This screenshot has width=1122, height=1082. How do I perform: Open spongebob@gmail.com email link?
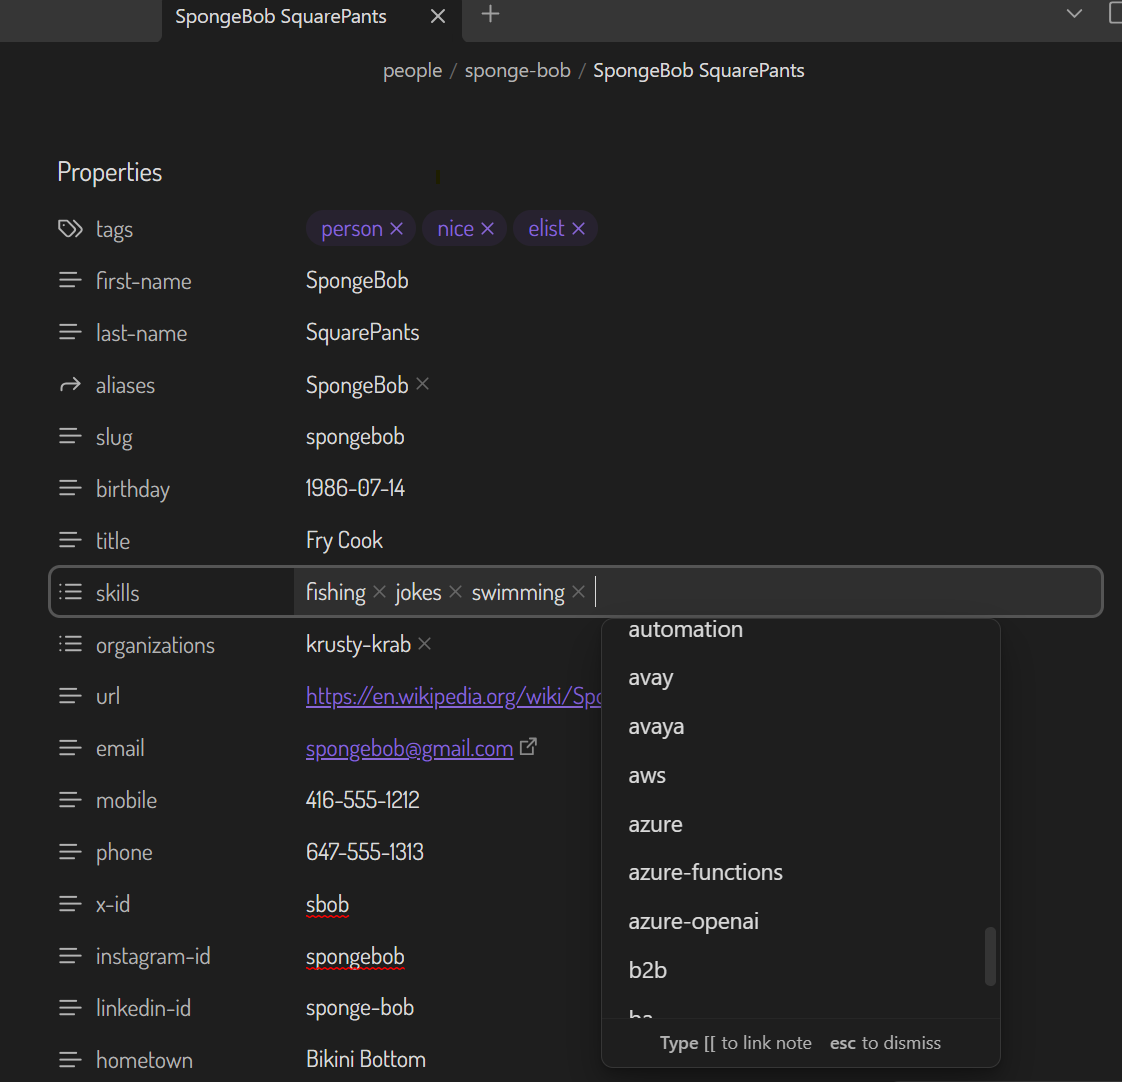click(409, 749)
